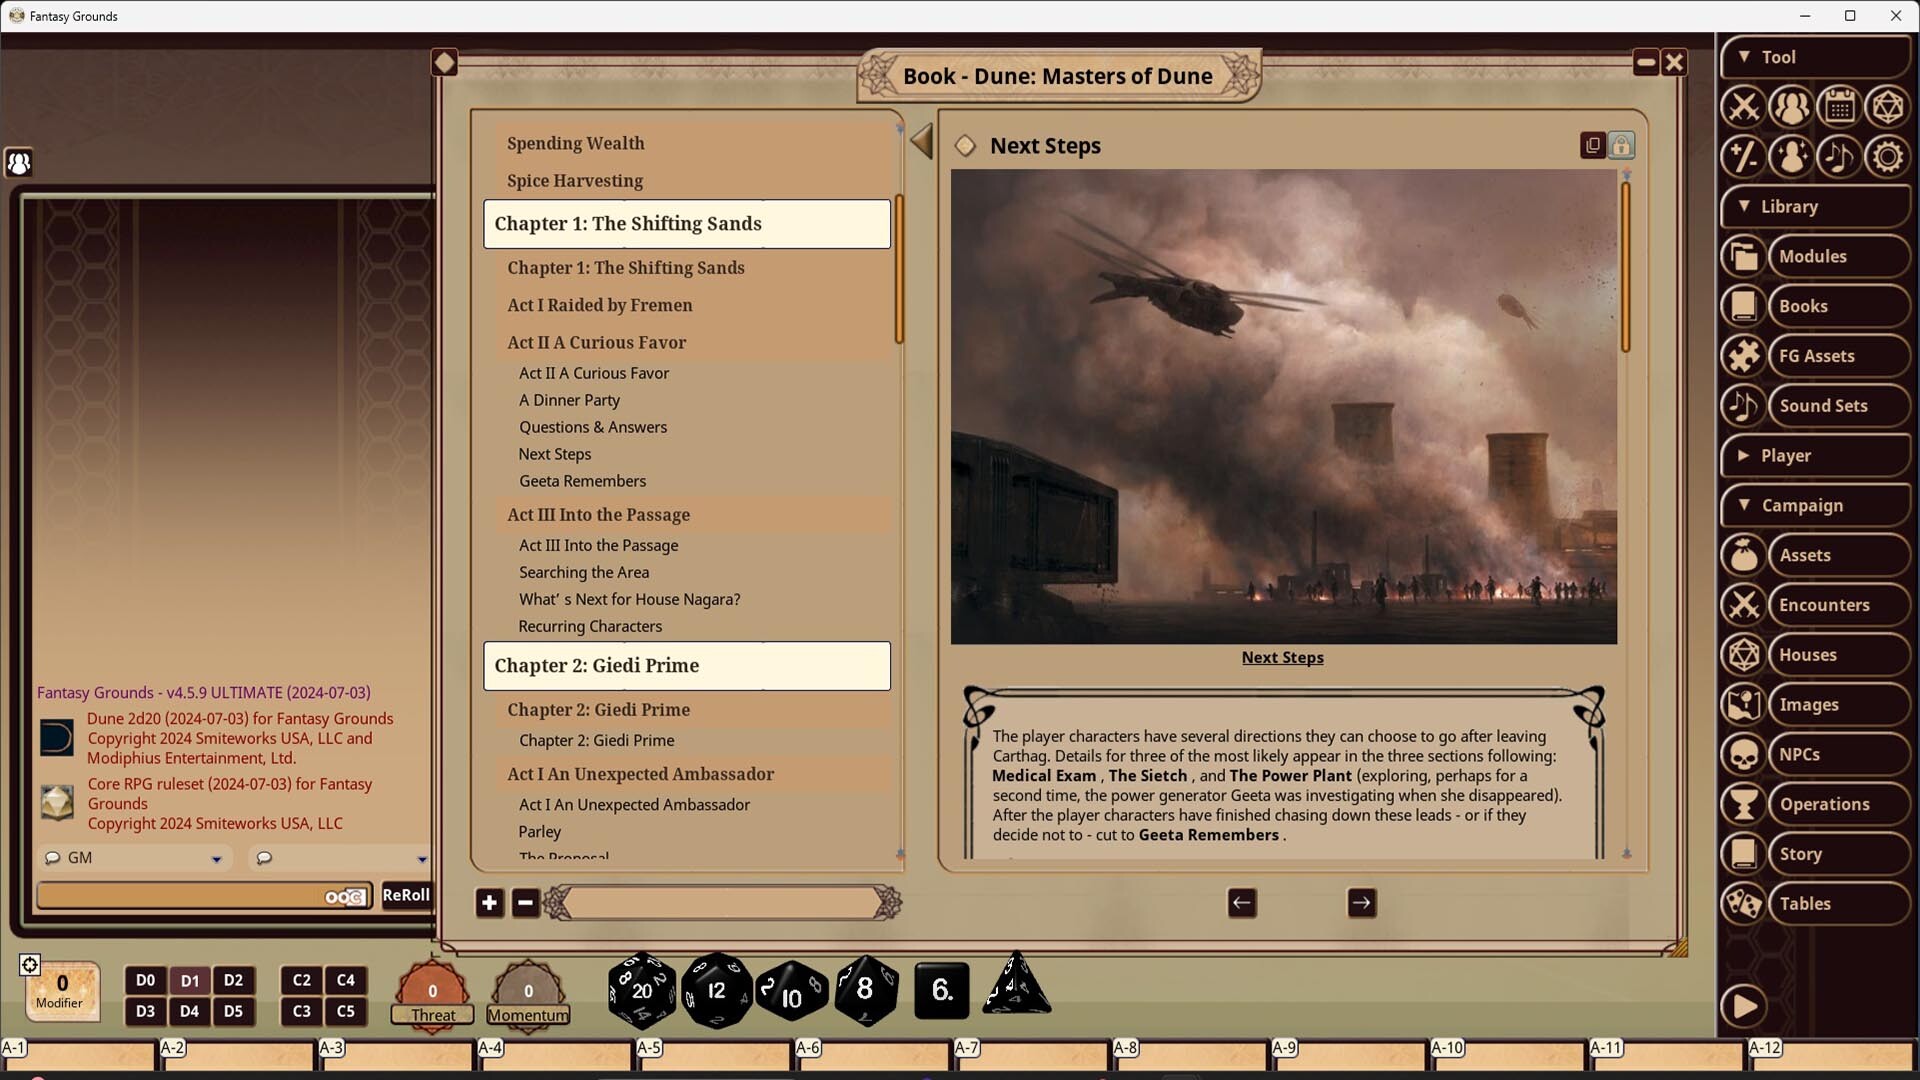Click the Sound Sets music icon
This screenshot has width=1920, height=1080.
pyautogui.click(x=1743, y=406)
